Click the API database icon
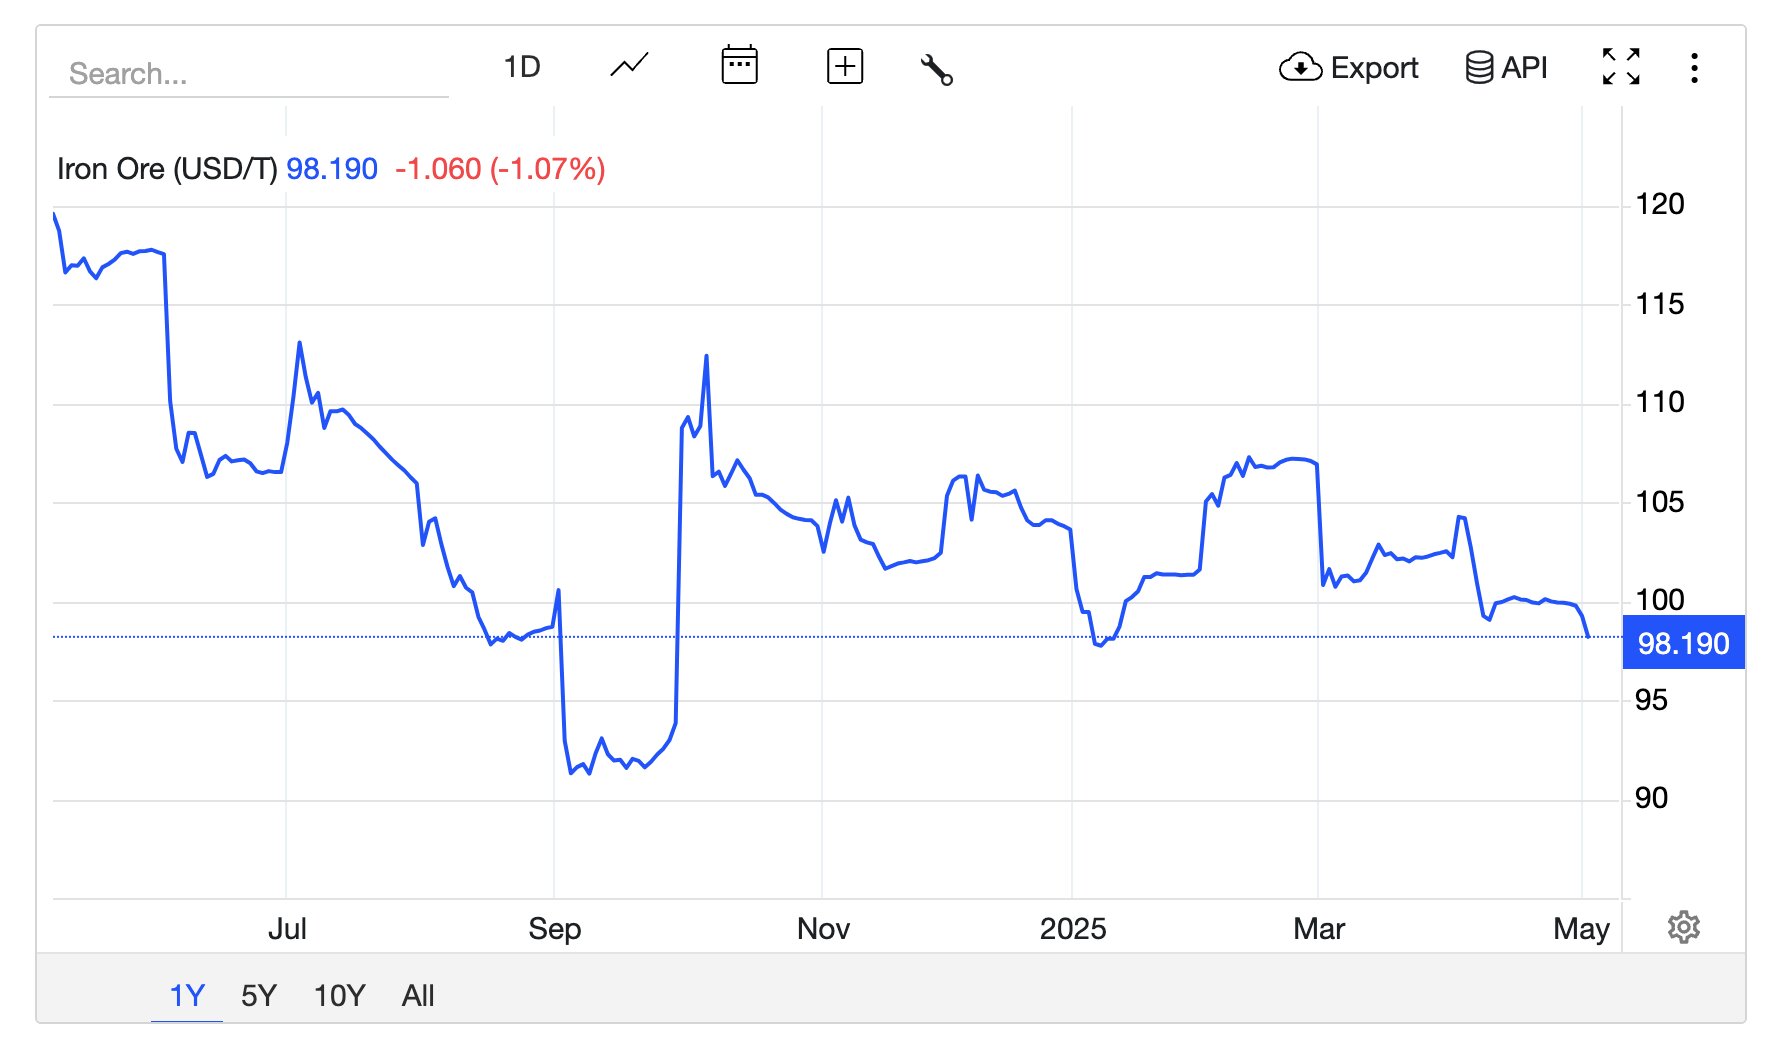This screenshot has height=1056, width=1776. click(x=1479, y=68)
